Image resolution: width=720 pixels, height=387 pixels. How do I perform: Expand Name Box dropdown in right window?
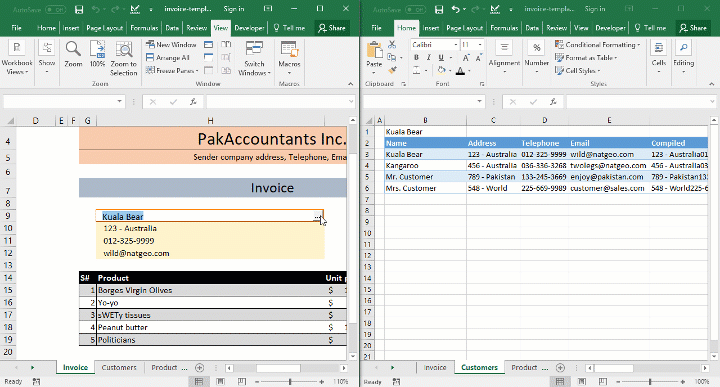(x=479, y=101)
